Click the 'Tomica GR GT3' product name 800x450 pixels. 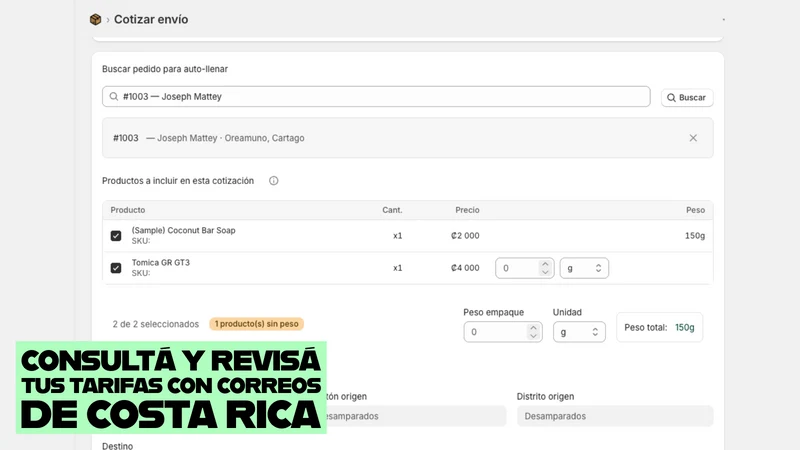tap(161, 262)
